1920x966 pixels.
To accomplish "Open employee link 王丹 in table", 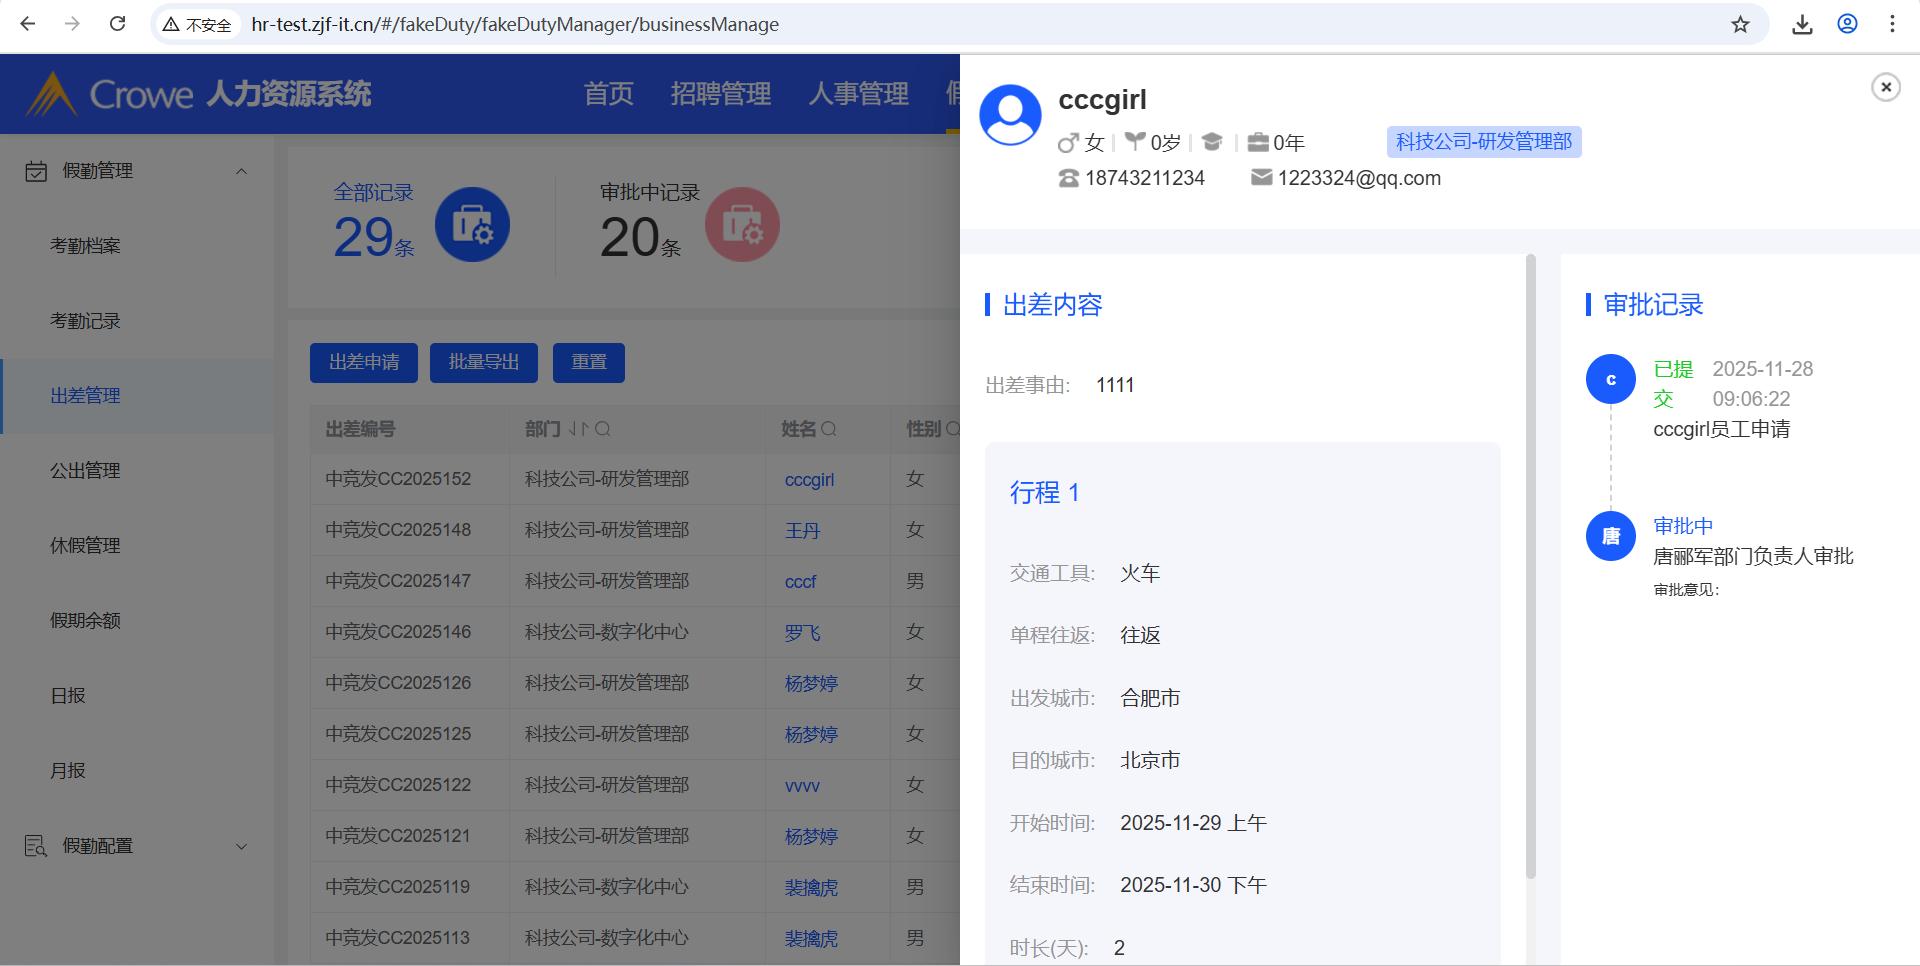I will pyautogui.click(x=802, y=531).
